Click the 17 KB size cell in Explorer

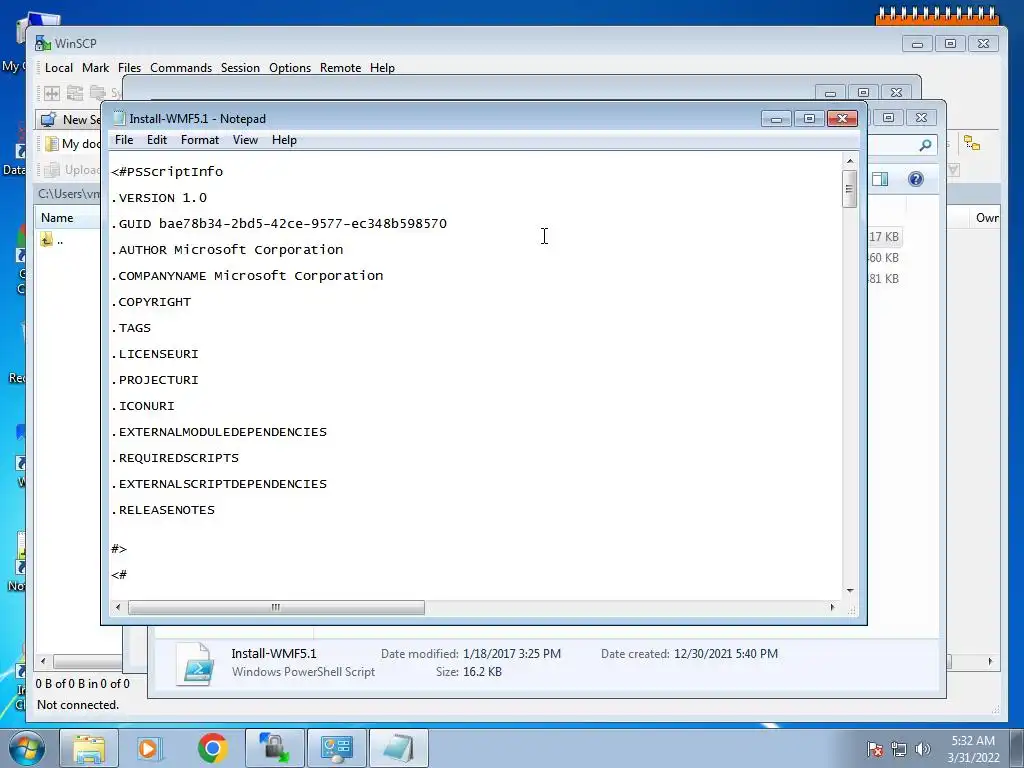pos(884,237)
